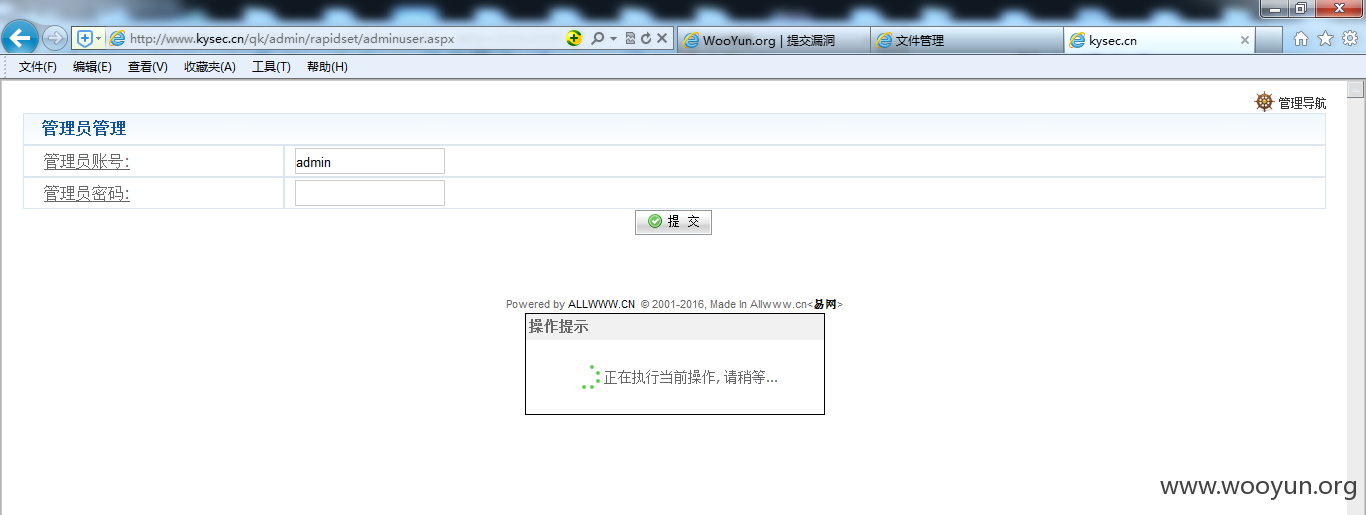1366x515 pixels.
Task: Click the ALLWWW.CN footer link
Action: (x=601, y=304)
